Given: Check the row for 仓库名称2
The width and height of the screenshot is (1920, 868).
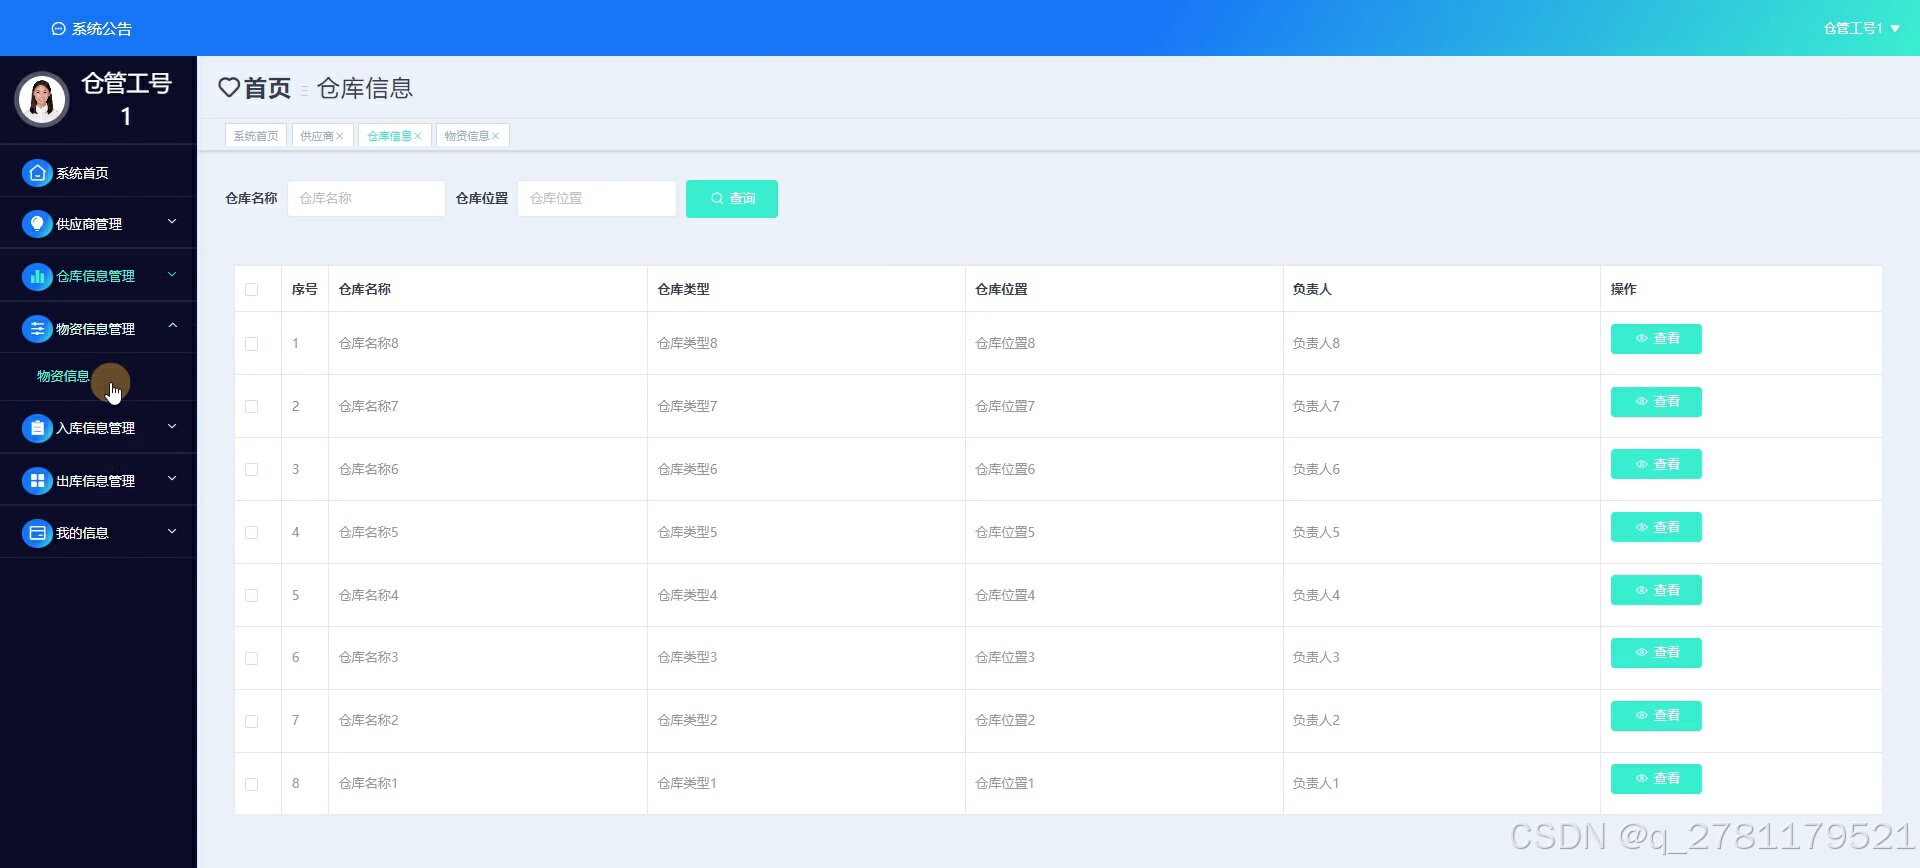Looking at the screenshot, I should pyautogui.click(x=252, y=722).
